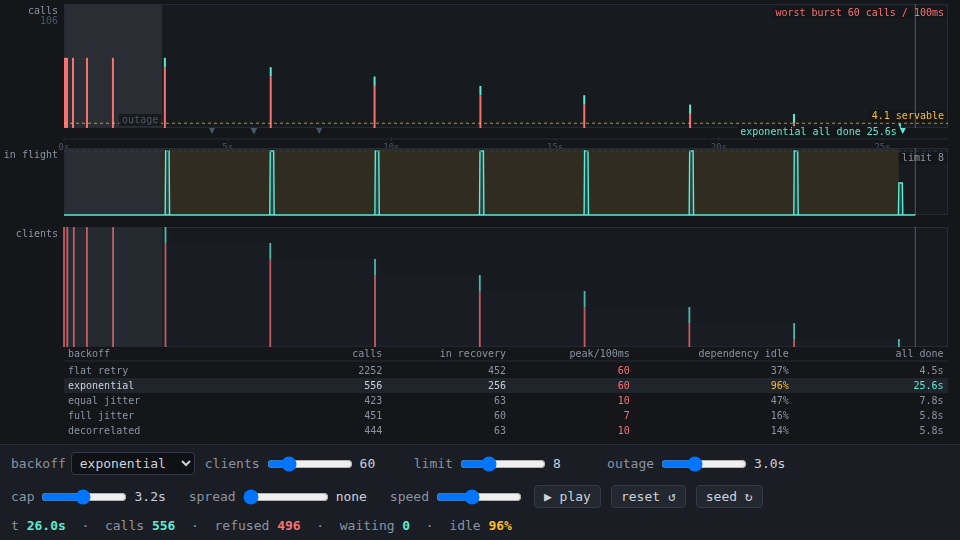Click the '4.1 servable' threshold label
The width and height of the screenshot is (960, 540).
coord(907,115)
